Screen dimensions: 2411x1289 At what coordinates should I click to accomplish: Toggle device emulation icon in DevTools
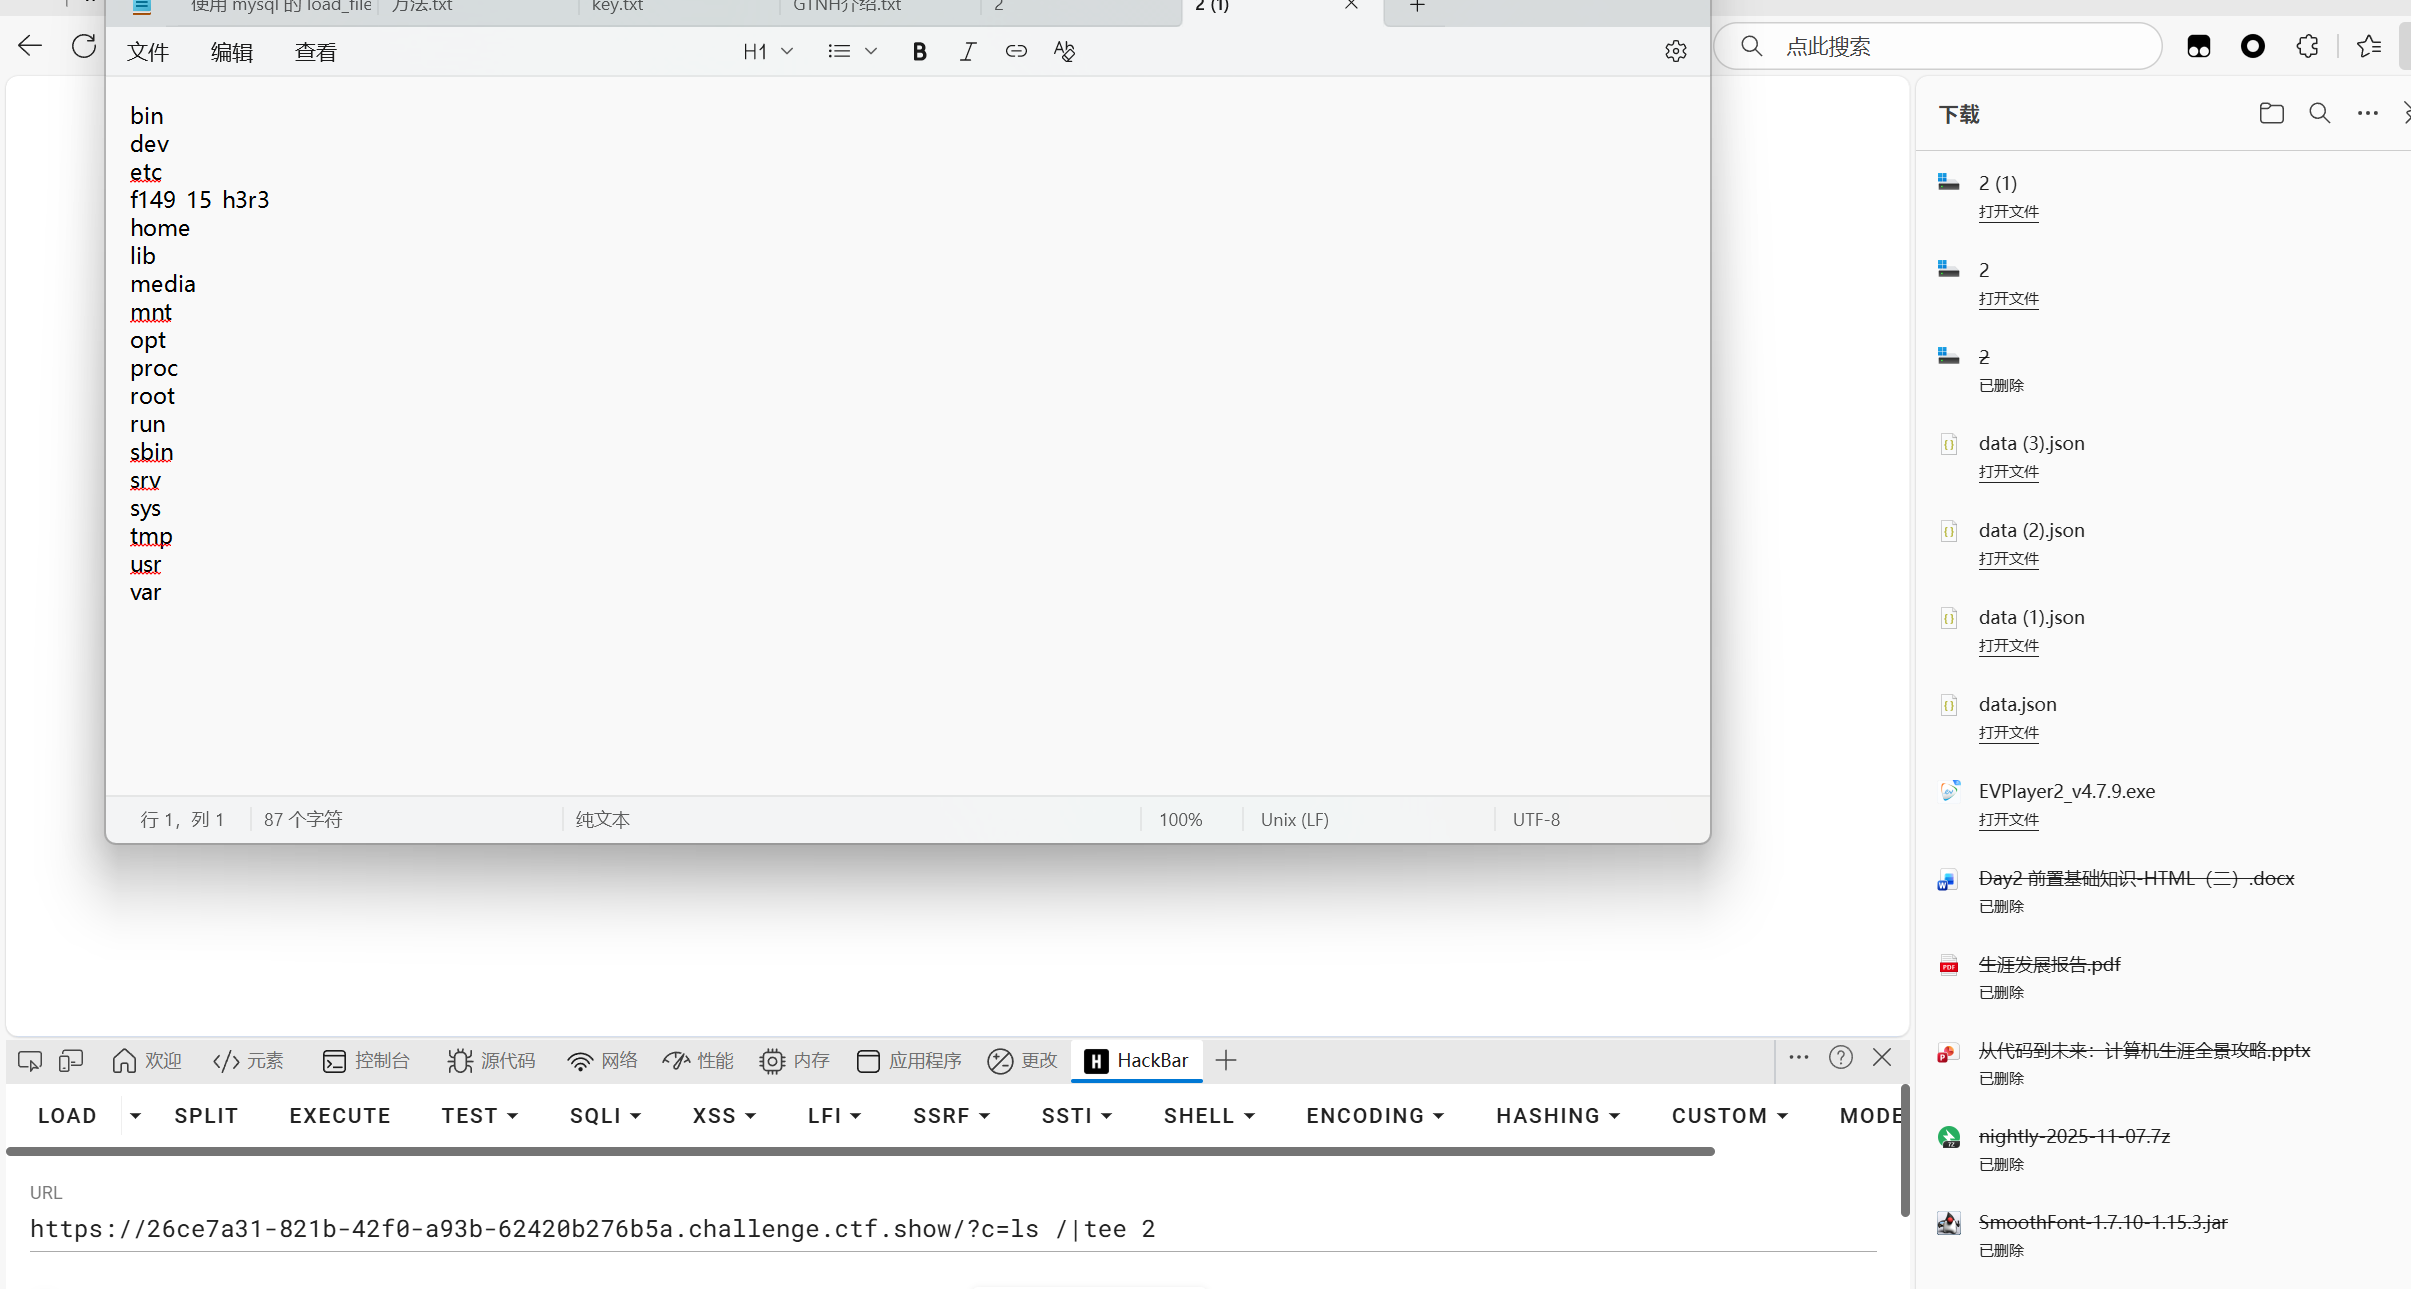pos(70,1060)
